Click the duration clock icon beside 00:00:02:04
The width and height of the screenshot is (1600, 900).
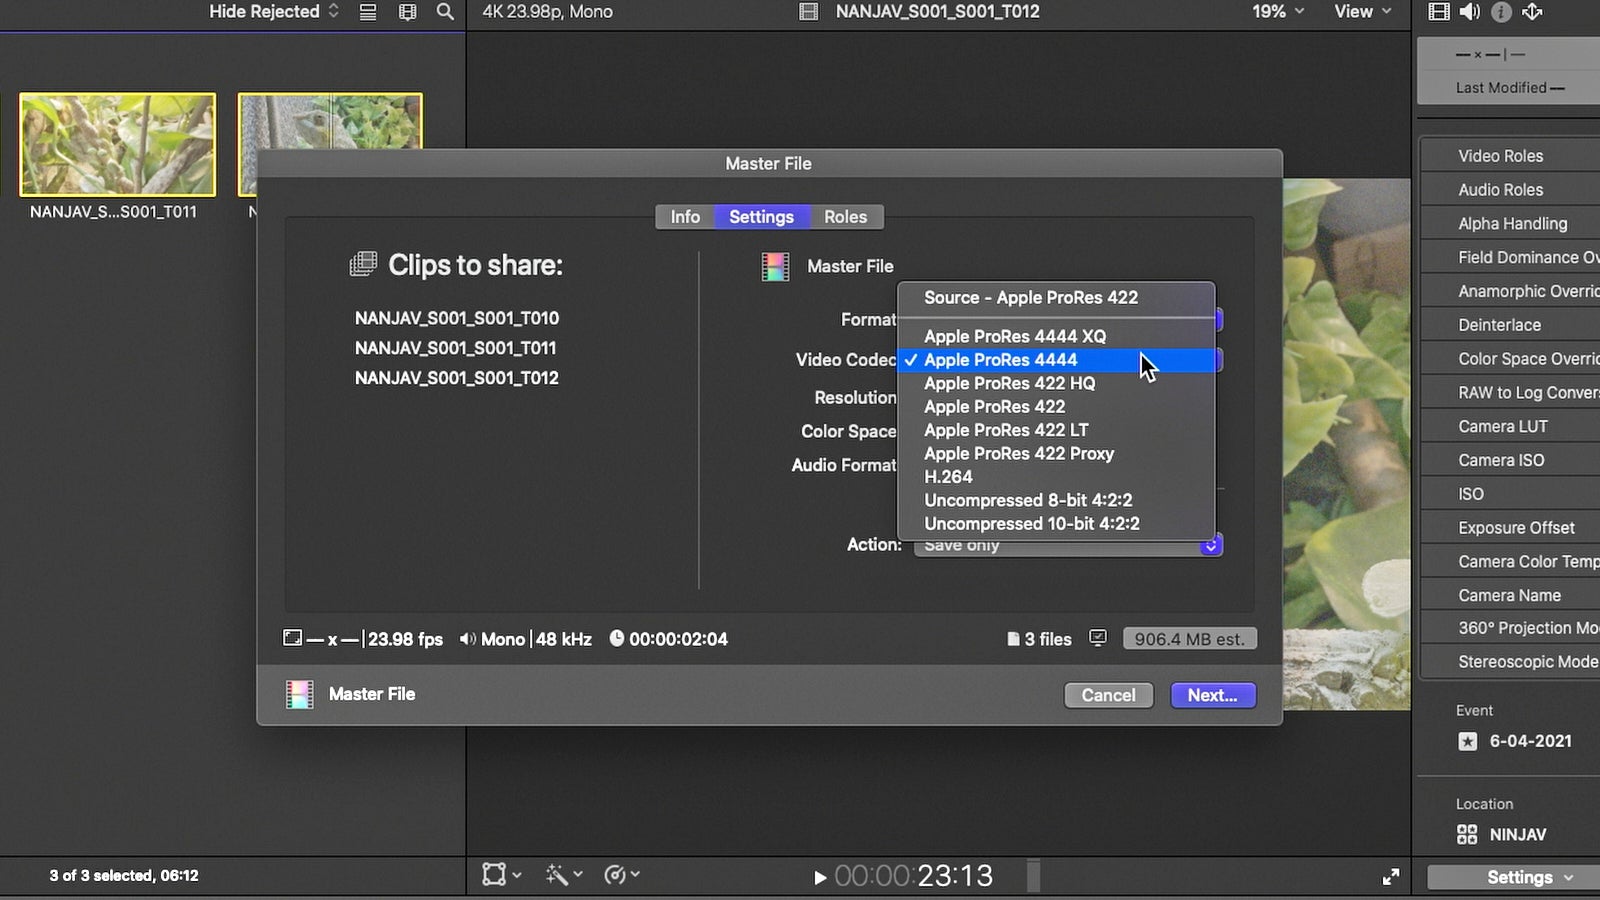[x=617, y=638]
